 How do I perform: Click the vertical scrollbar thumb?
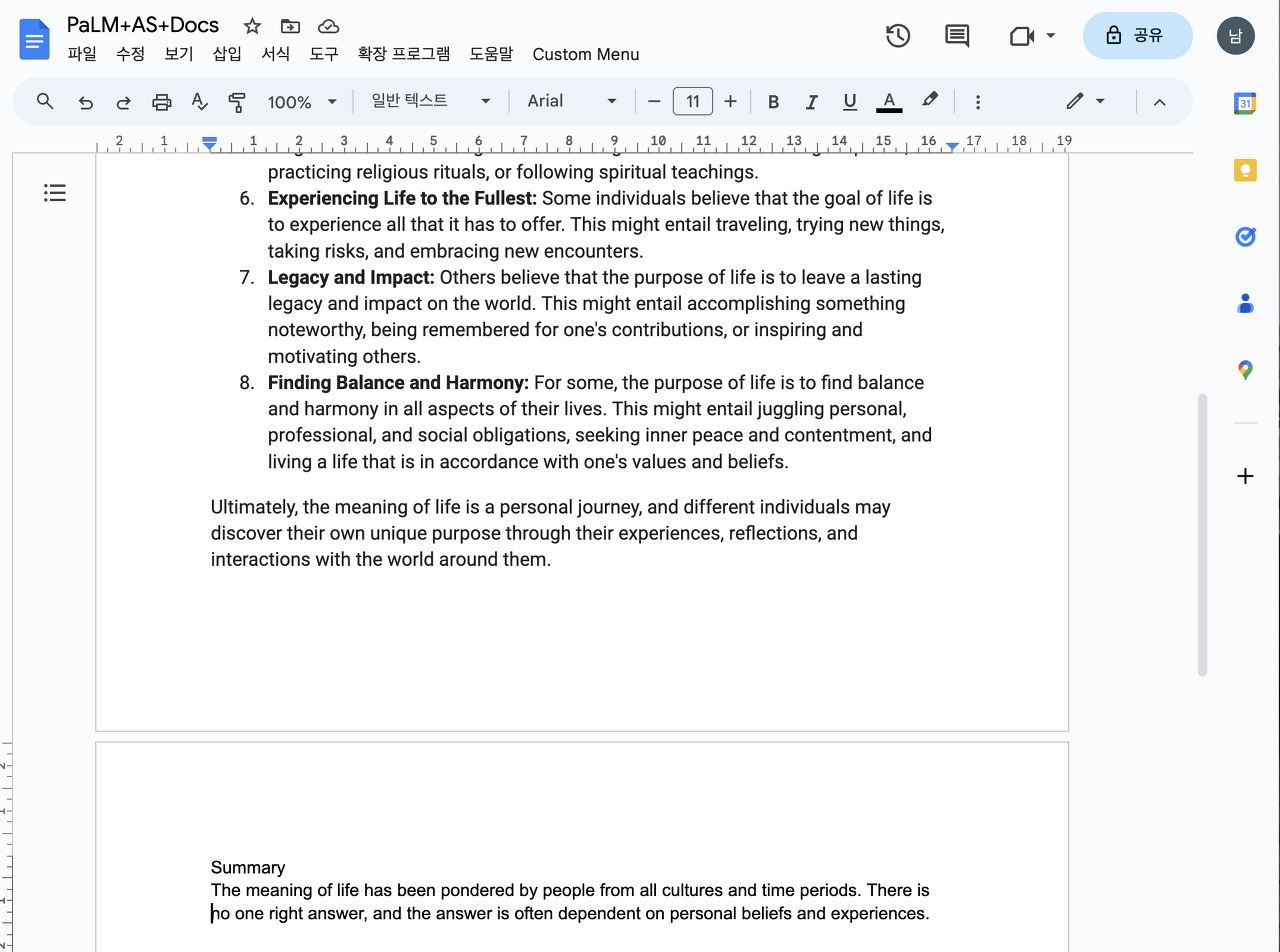pos(1202,535)
